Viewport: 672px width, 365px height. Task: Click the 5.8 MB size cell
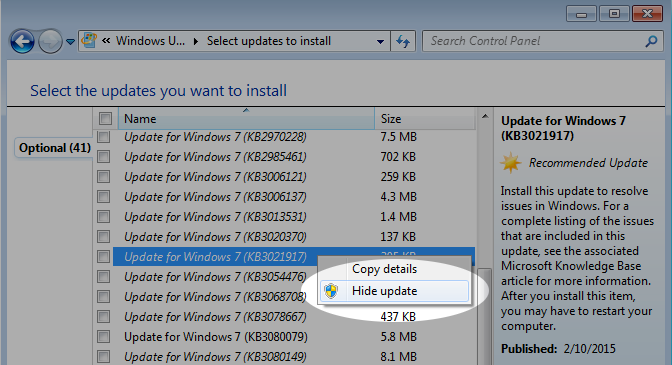click(399, 337)
